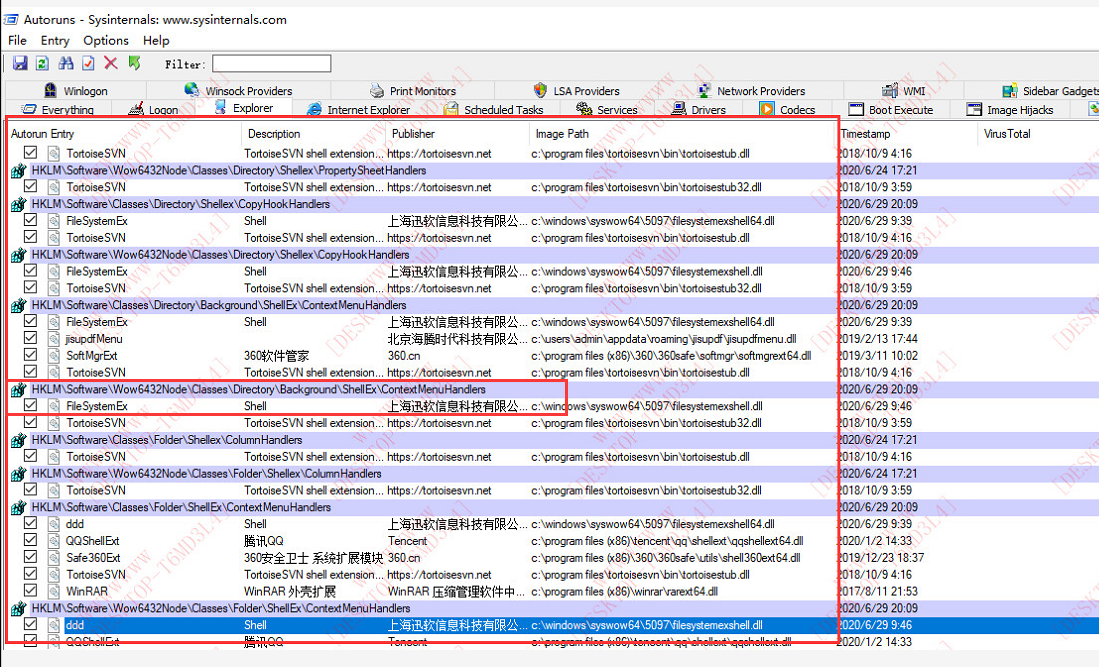Select the Wow6432Node Directory\Background ContextMenuHandlers key row text
Viewport: 1099px width, 667px height.
(259, 390)
